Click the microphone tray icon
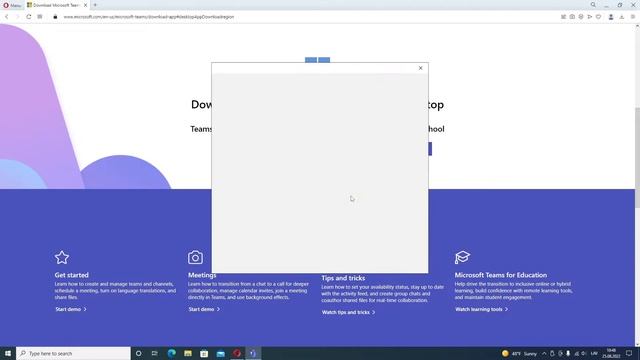 pyautogui.click(x=568, y=353)
